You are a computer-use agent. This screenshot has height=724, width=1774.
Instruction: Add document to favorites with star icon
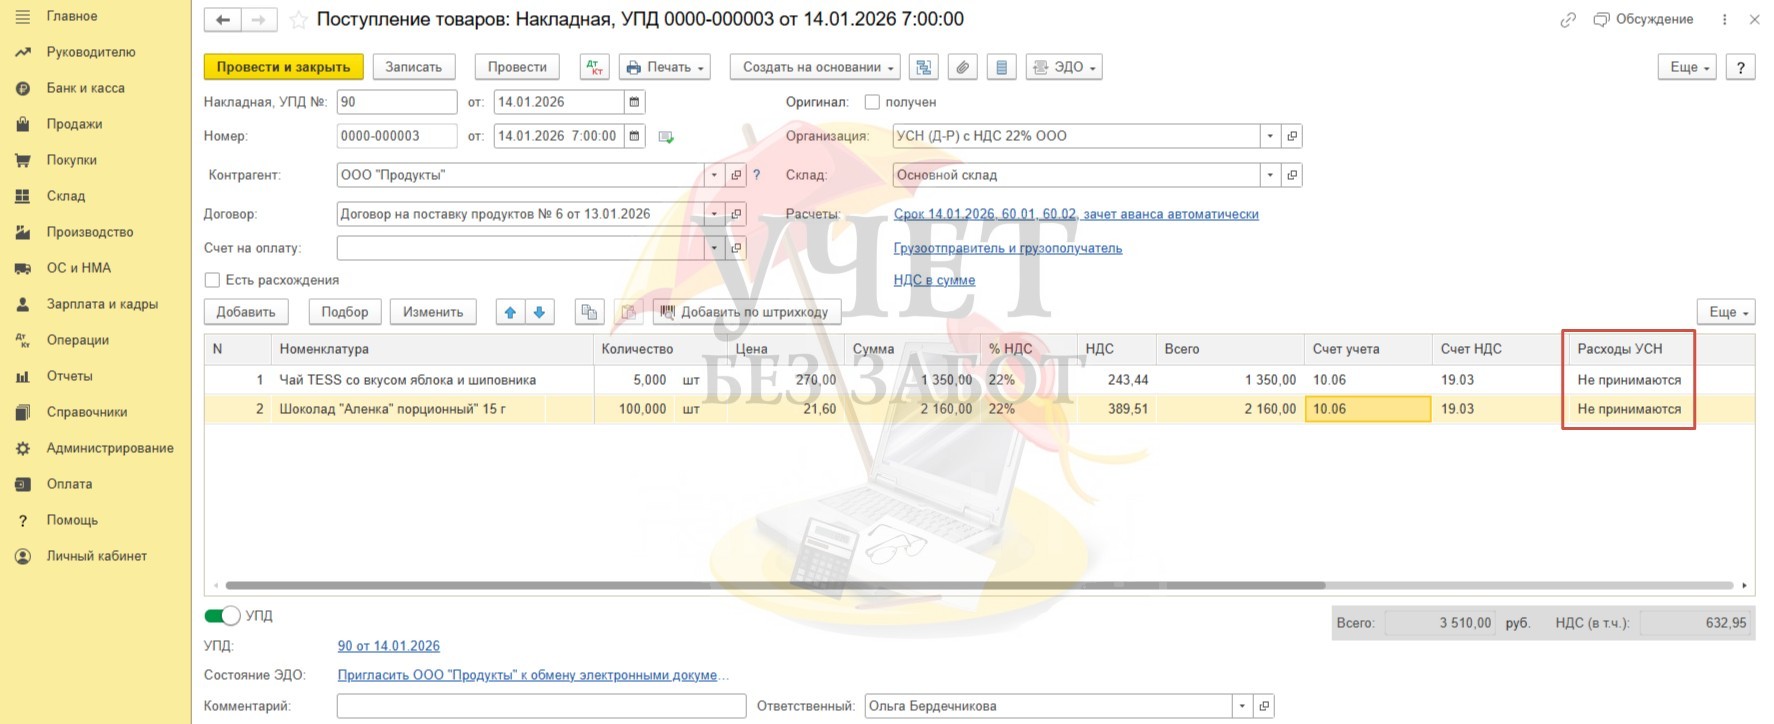pyautogui.click(x=298, y=20)
